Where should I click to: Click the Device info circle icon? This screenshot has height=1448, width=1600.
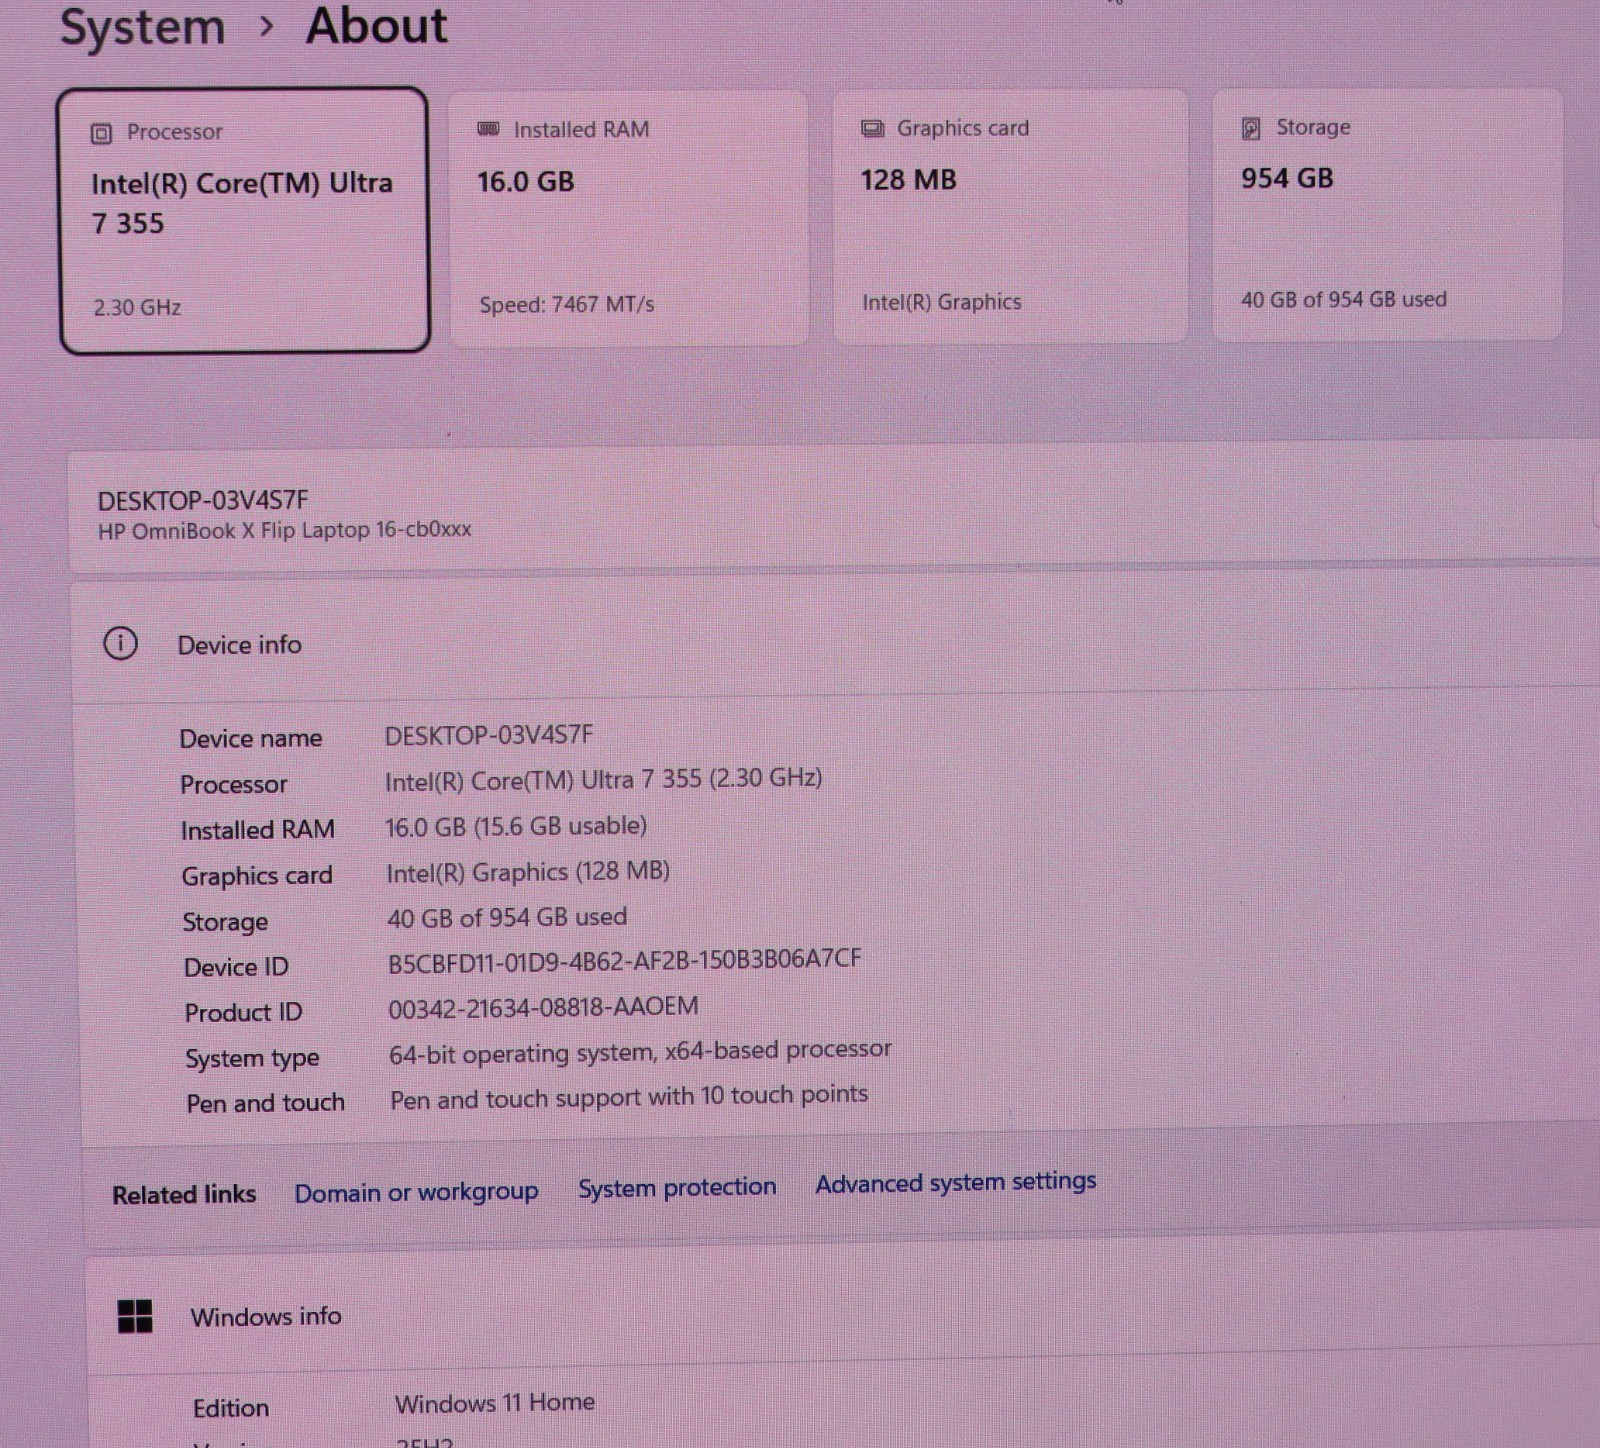pyautogui.click(x=121, y=643)
